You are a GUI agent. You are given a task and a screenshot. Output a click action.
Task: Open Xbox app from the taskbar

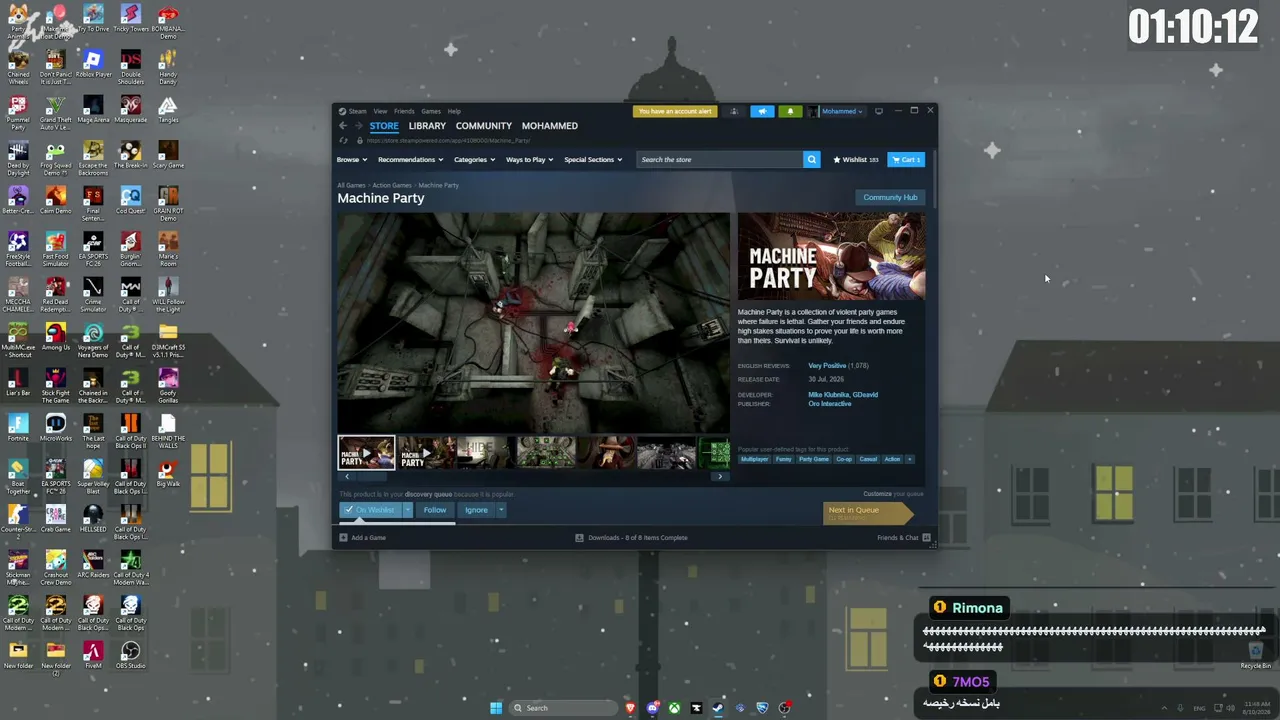pos(675,708)
